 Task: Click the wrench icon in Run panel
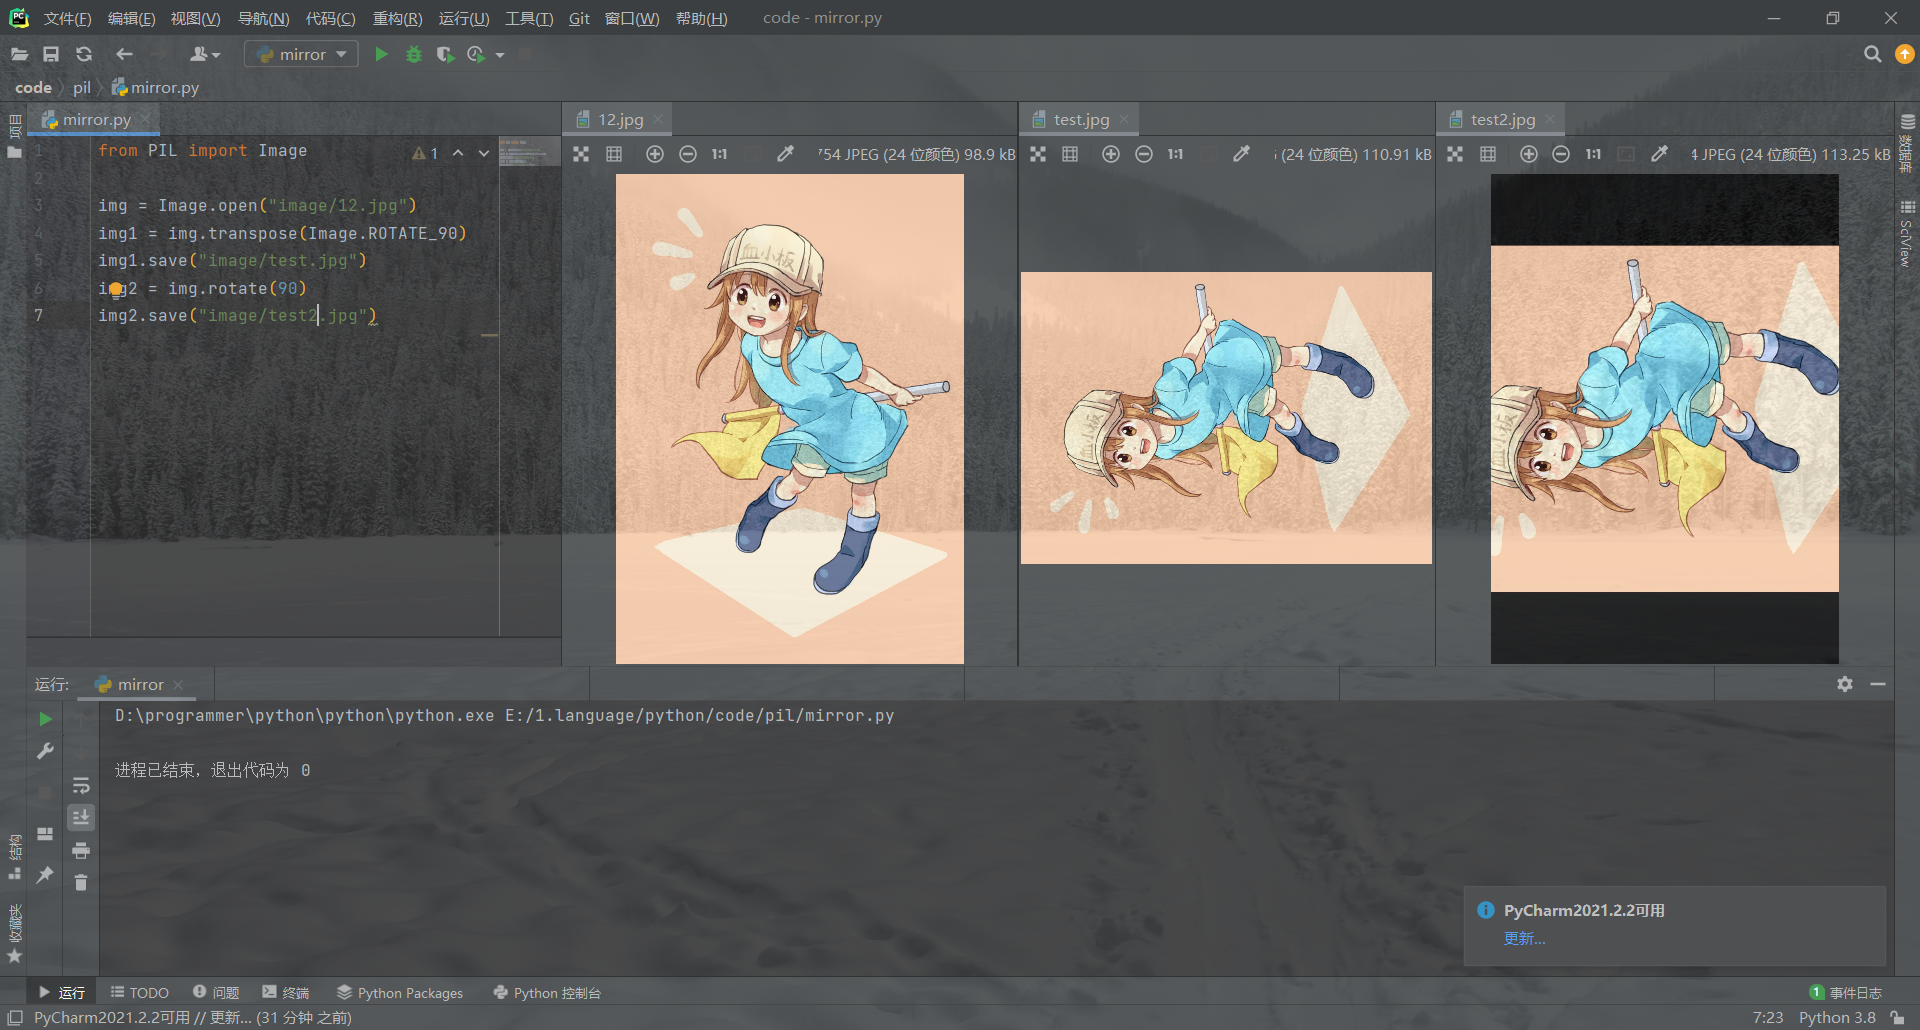(45, 751)
